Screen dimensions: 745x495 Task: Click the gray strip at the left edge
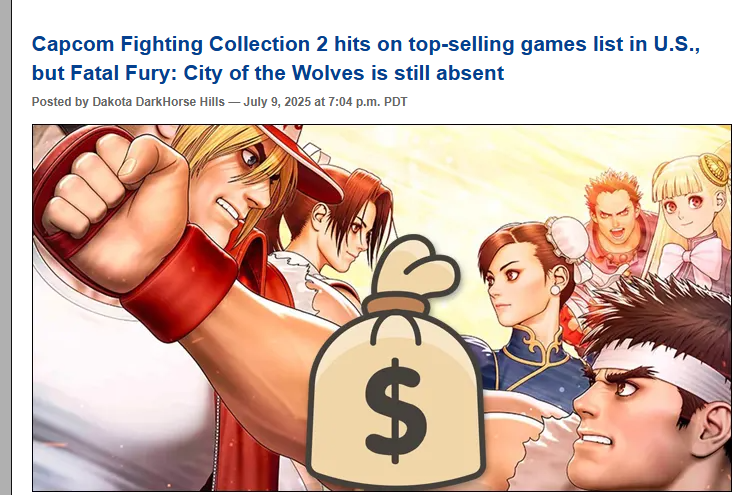5,248
